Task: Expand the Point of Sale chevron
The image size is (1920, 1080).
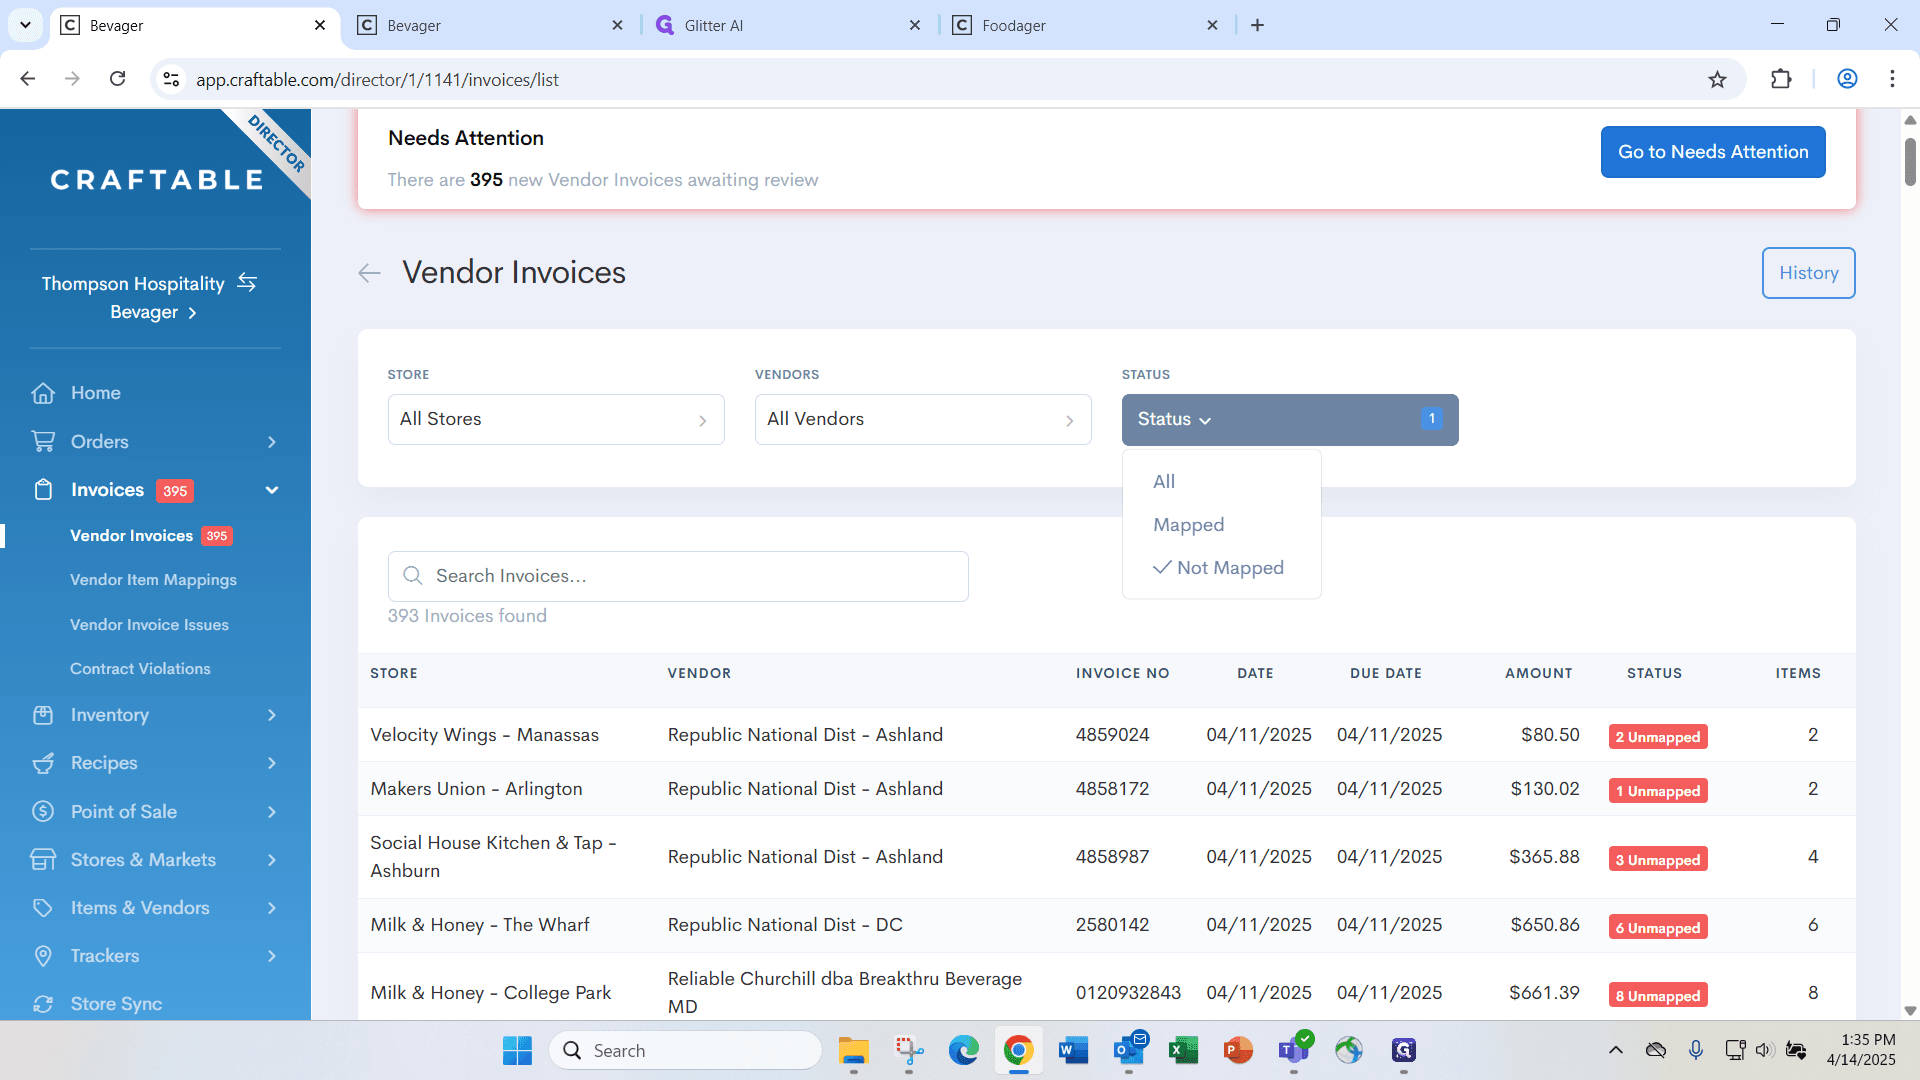Action: coord(272,812)
